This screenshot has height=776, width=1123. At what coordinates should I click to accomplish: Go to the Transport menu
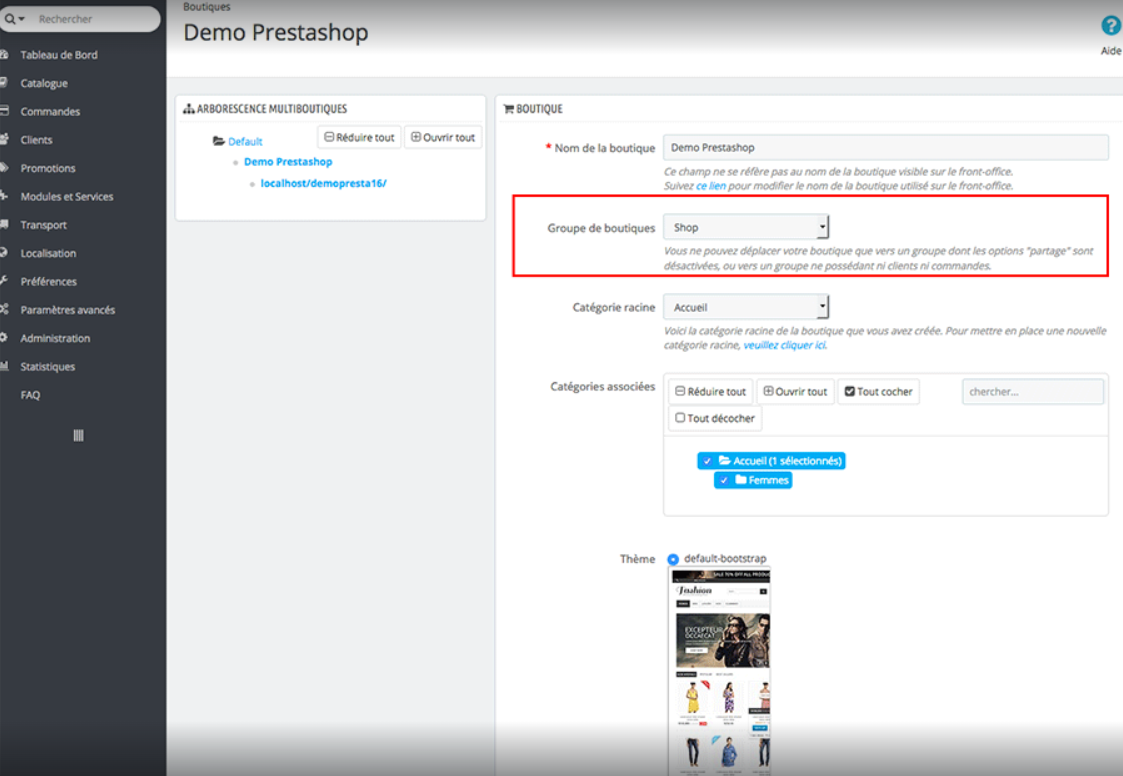[x=43, y=225]
